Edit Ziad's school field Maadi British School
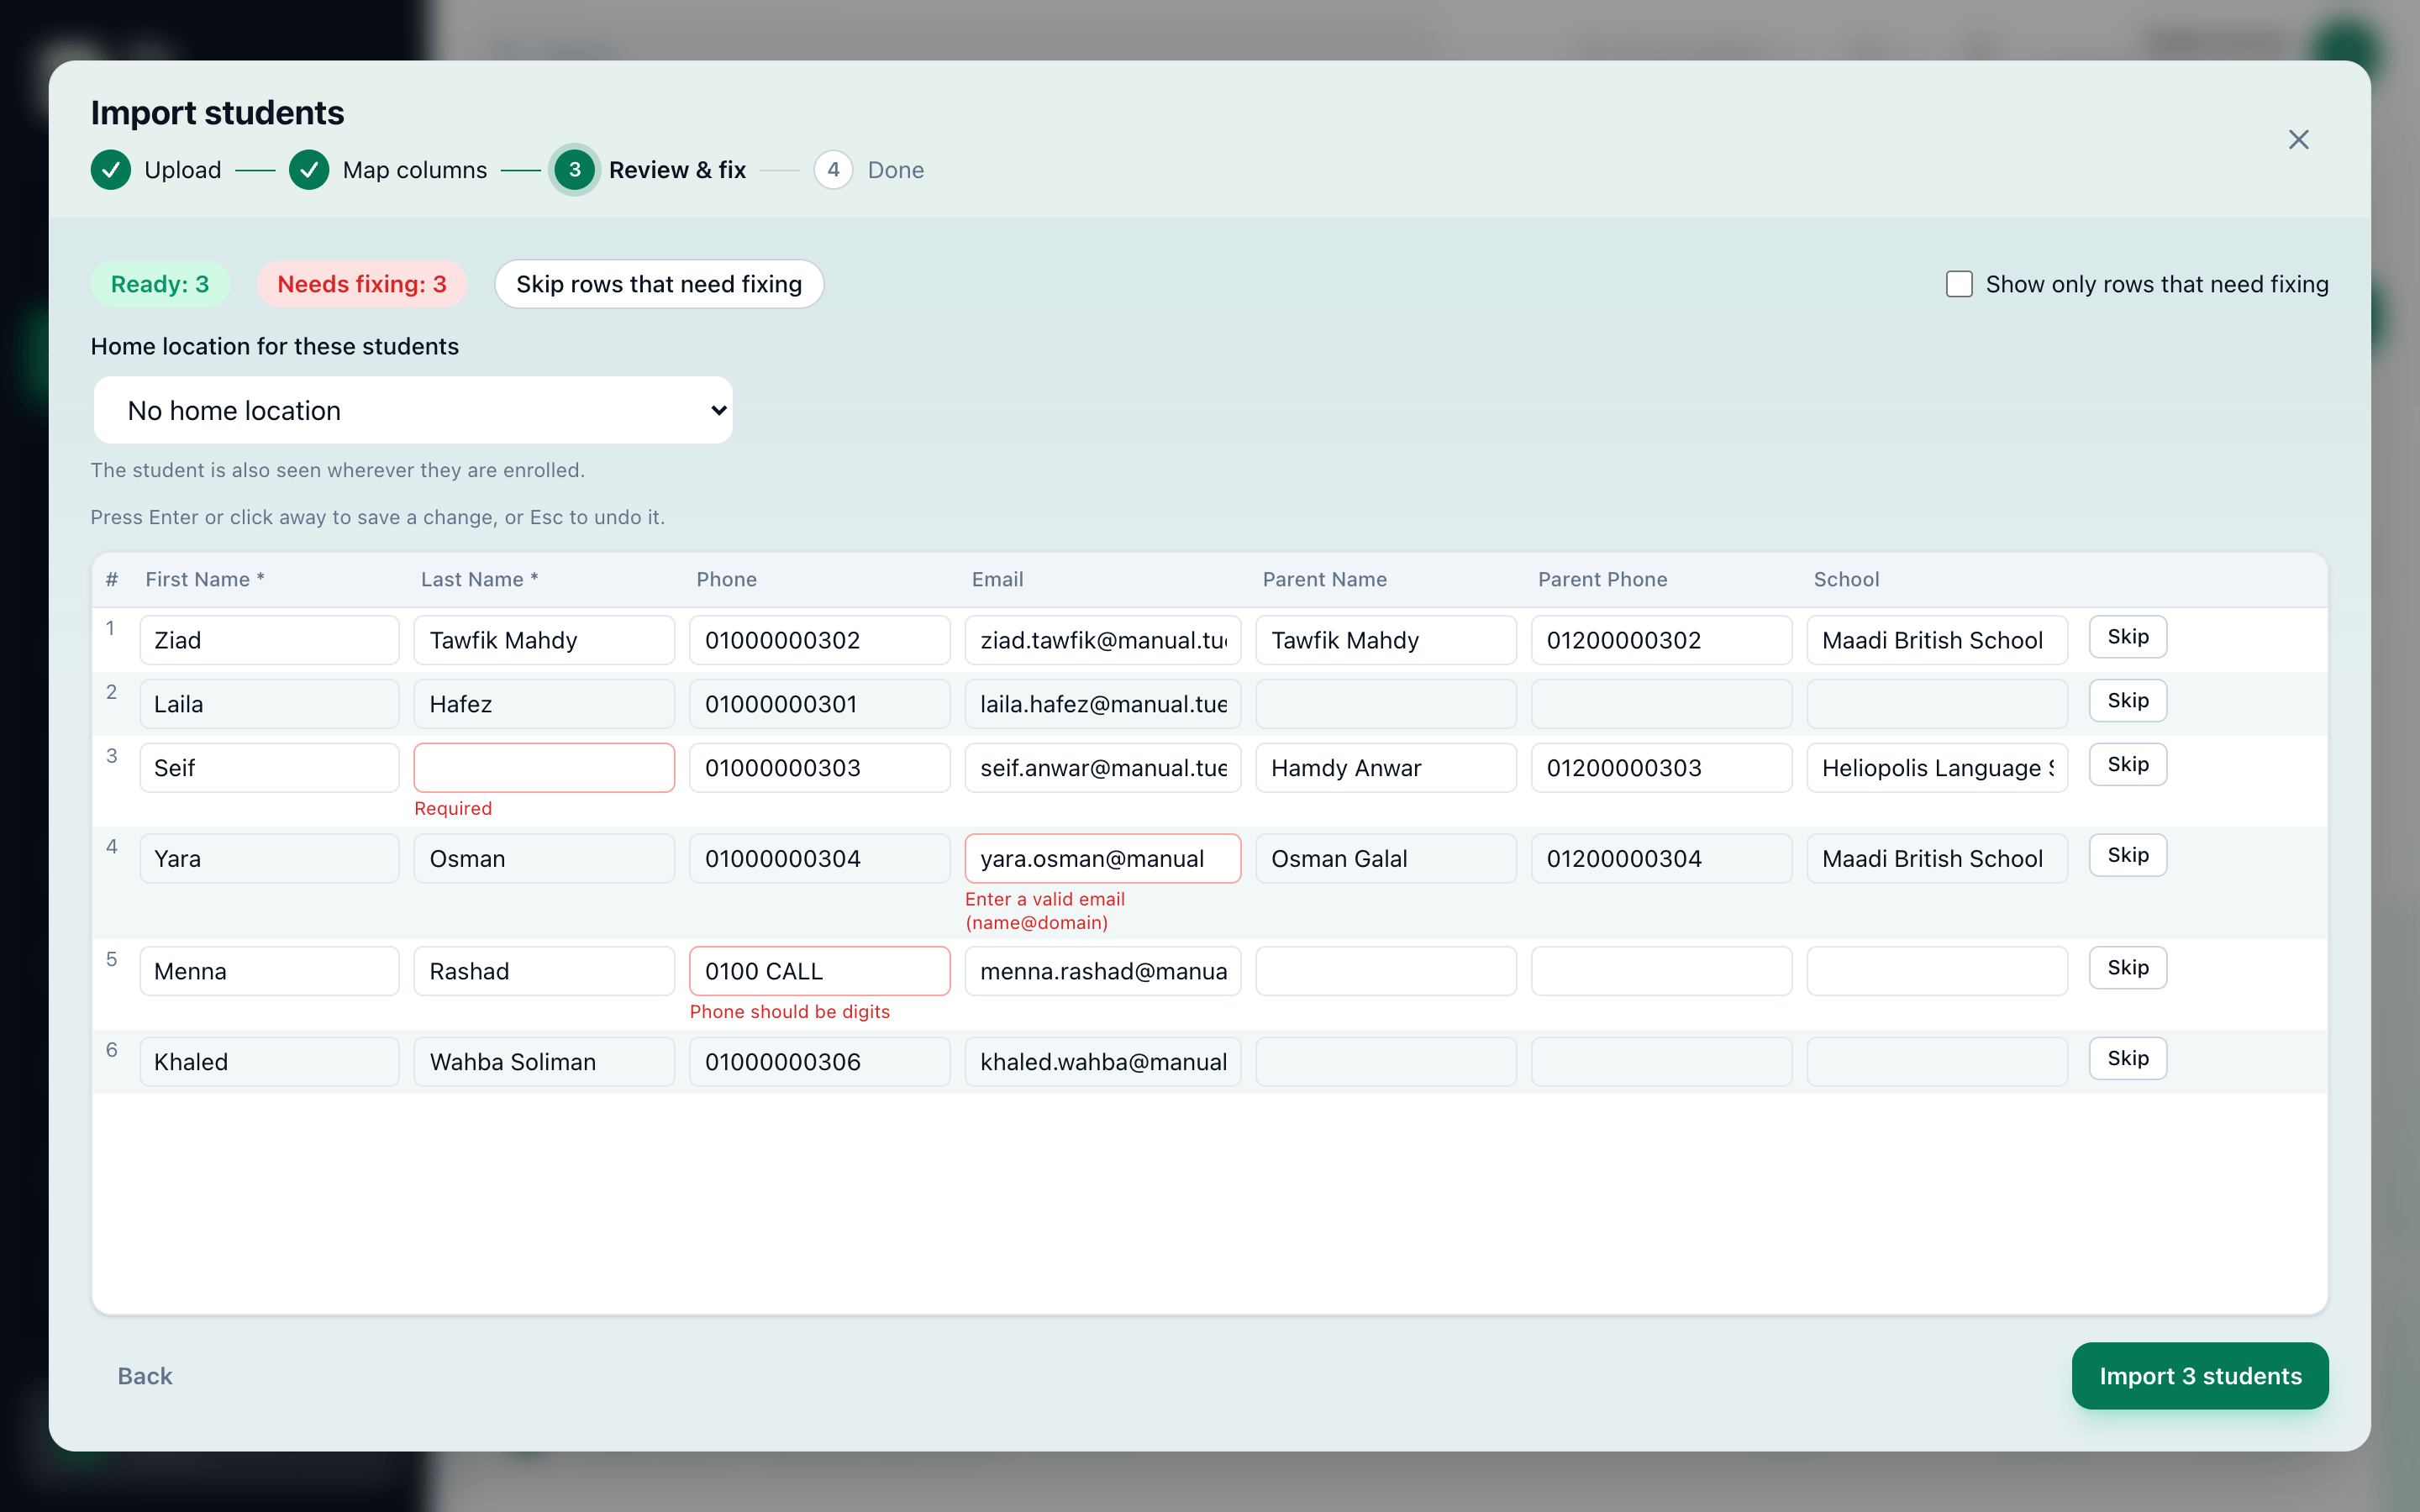 1937,640
